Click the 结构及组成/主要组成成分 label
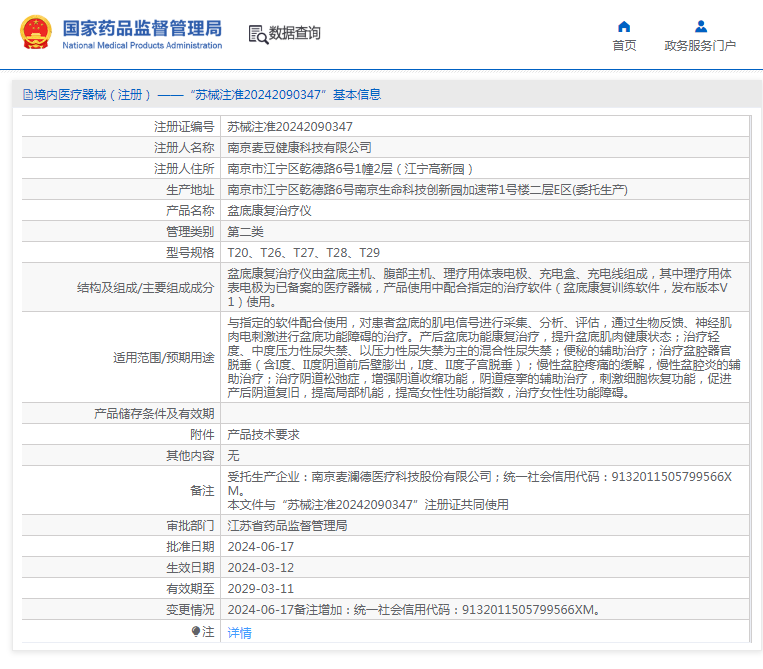Viewport: 763px width, 669px height. 145,288
